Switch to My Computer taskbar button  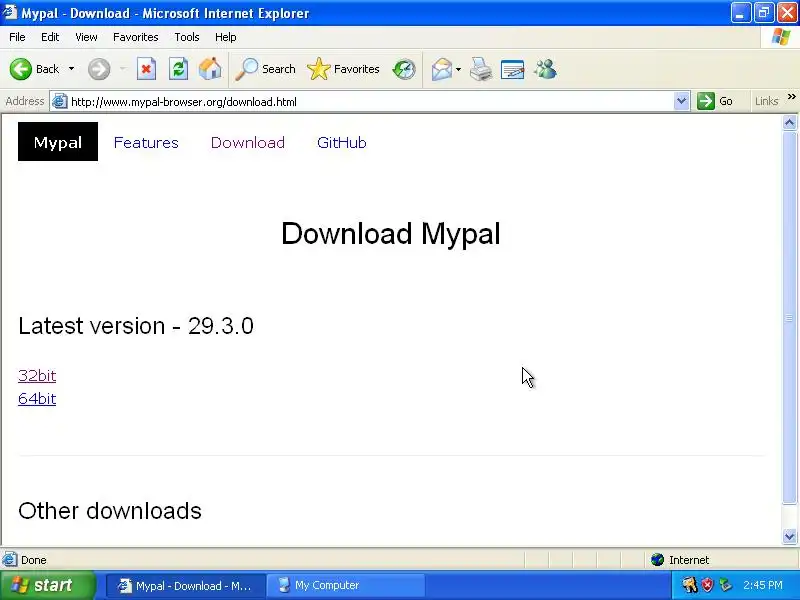(x=348, y=586)
